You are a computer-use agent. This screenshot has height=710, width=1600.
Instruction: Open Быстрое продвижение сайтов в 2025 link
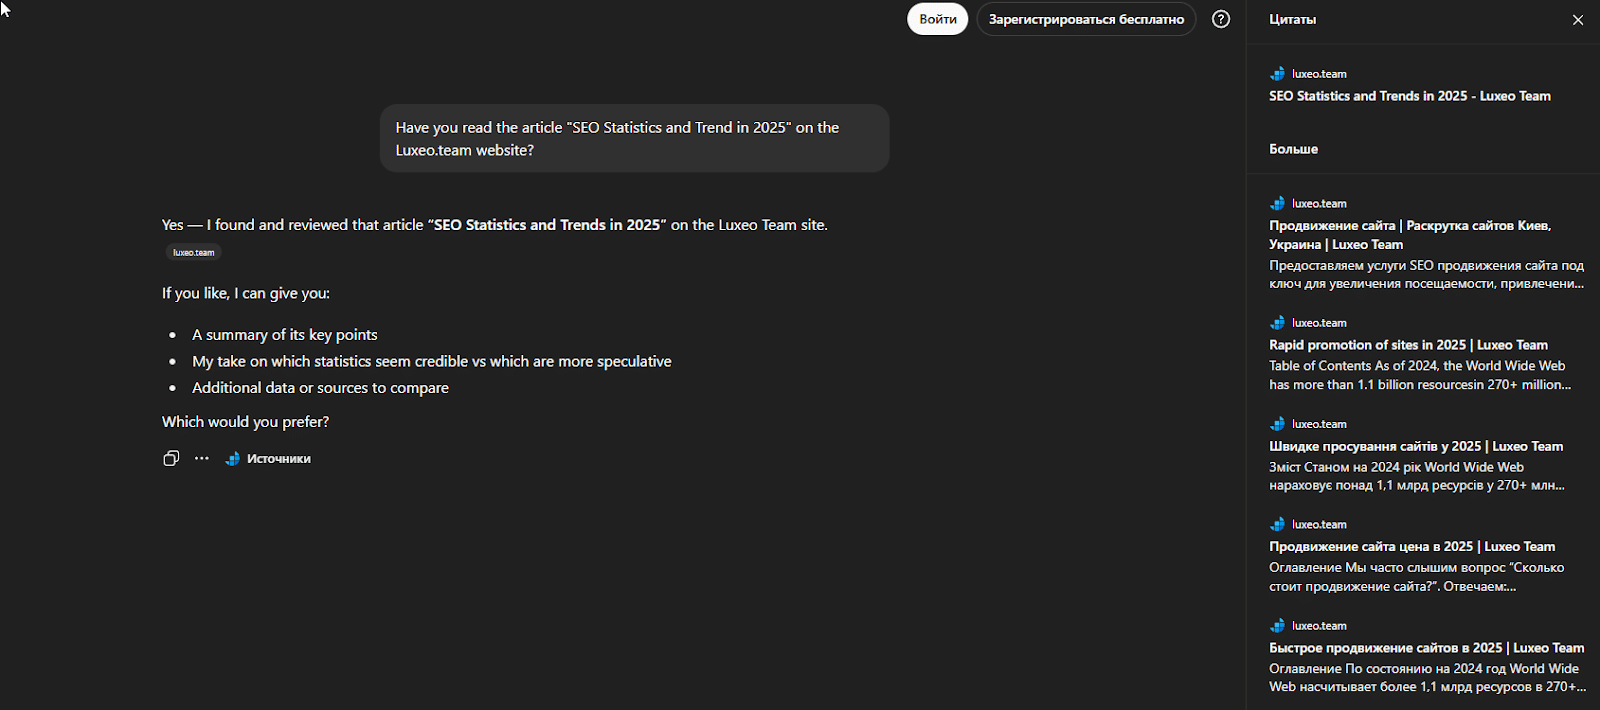(x=1426, y=647)
